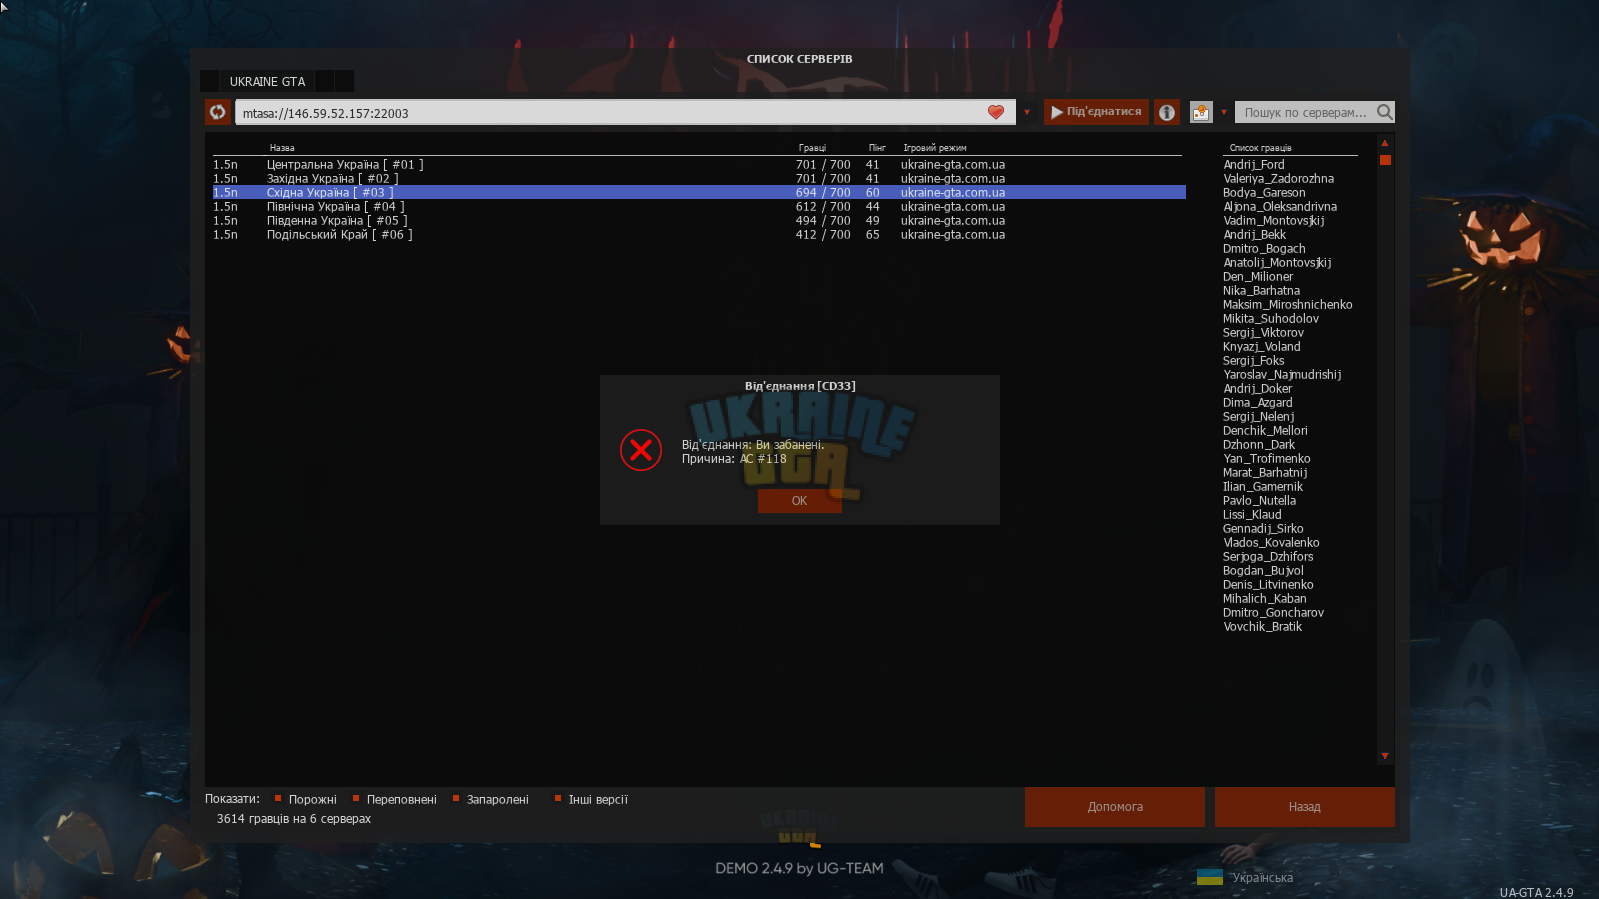Image resolution: width=1599 pixels, height=899 pixels.
Task: Select player 'Vadim_Montovsjkij'
Action: click(x=1274, y=220)
